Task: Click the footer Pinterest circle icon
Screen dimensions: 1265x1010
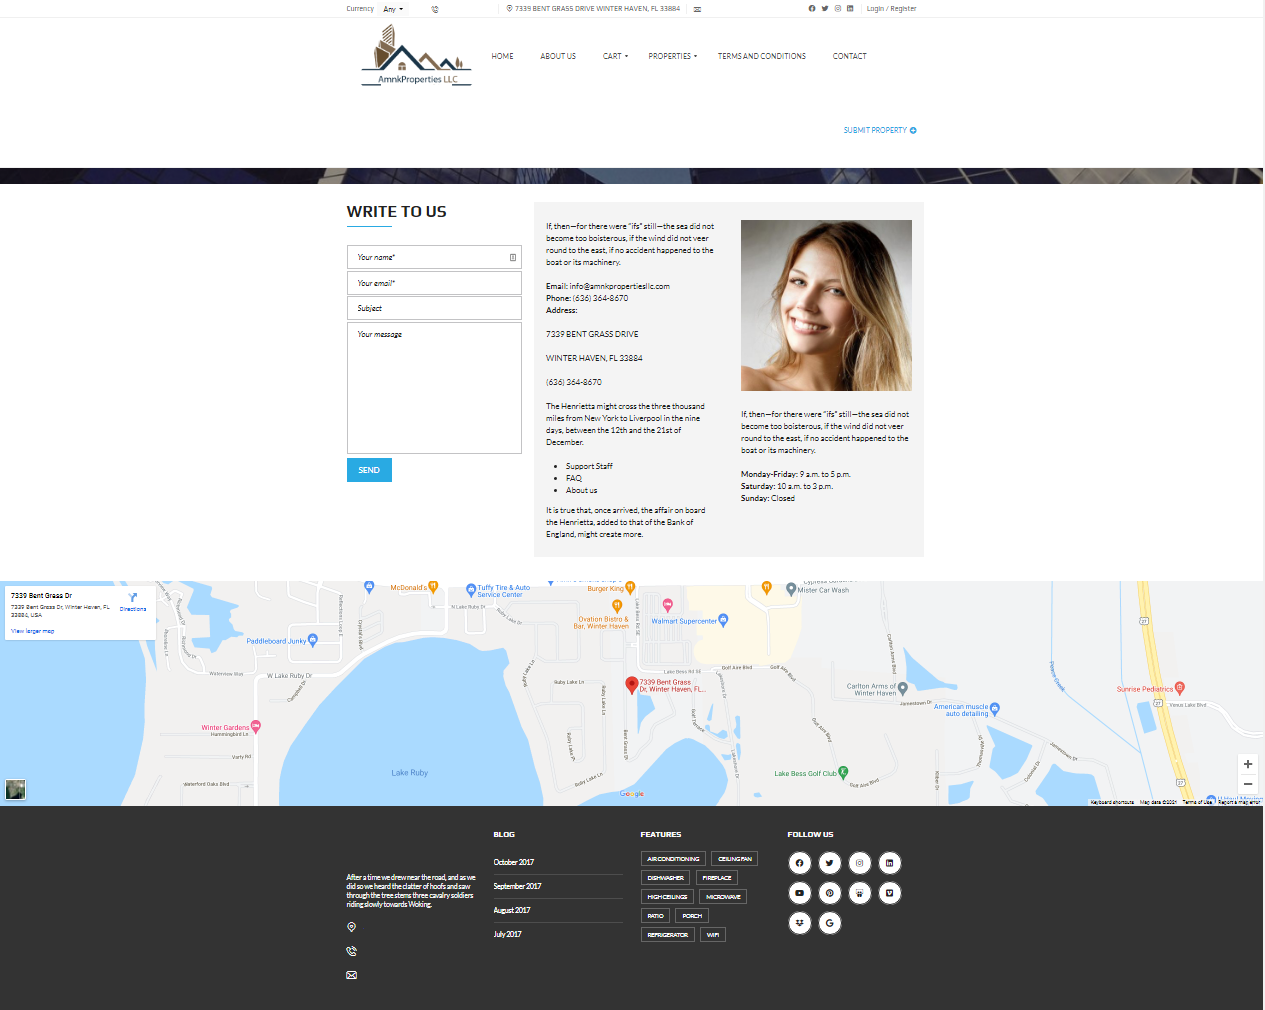Action: (x=829, y=893)
